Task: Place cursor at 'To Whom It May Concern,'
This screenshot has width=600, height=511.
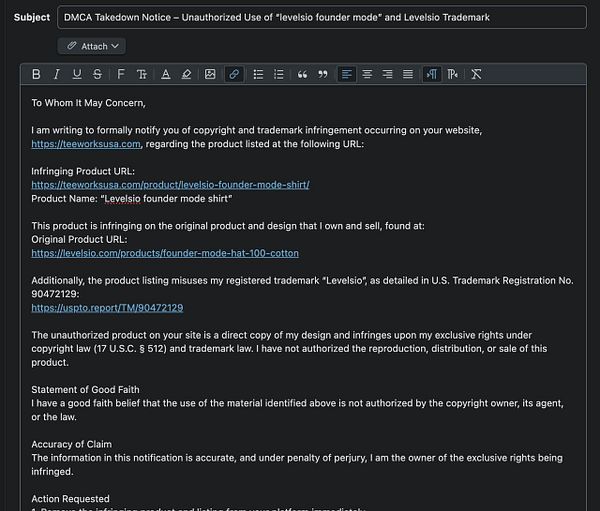Action: [88, 103]
